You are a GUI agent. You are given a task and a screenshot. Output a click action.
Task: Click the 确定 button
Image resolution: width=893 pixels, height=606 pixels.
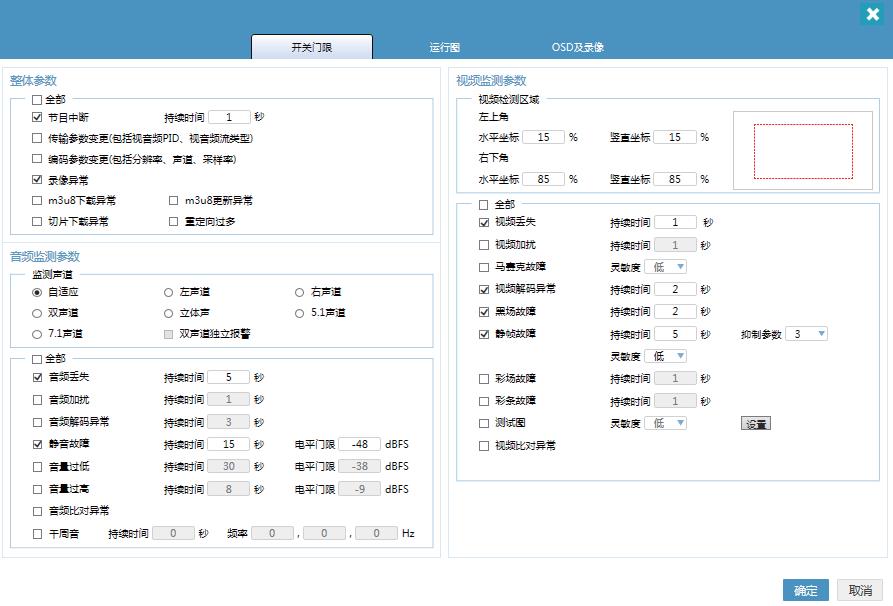pyautogui.click(x=805, y=591)
